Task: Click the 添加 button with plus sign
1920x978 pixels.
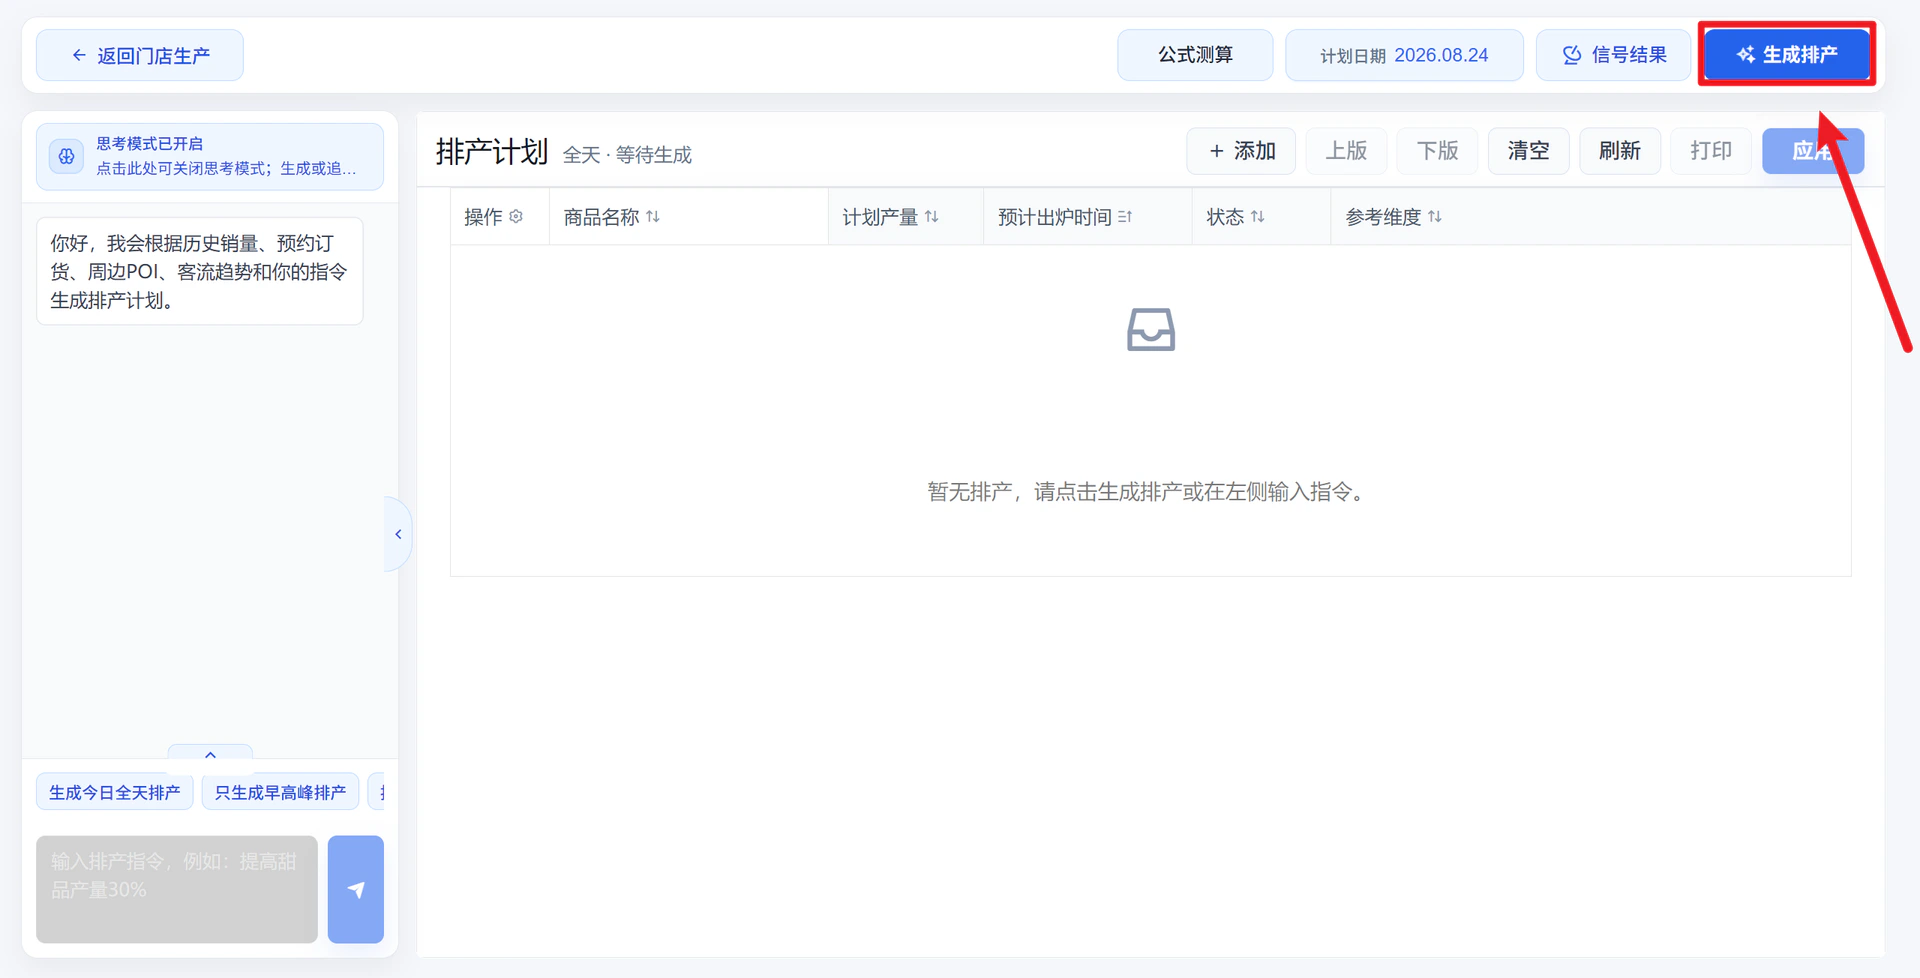Action: (x=1241, y=151)
